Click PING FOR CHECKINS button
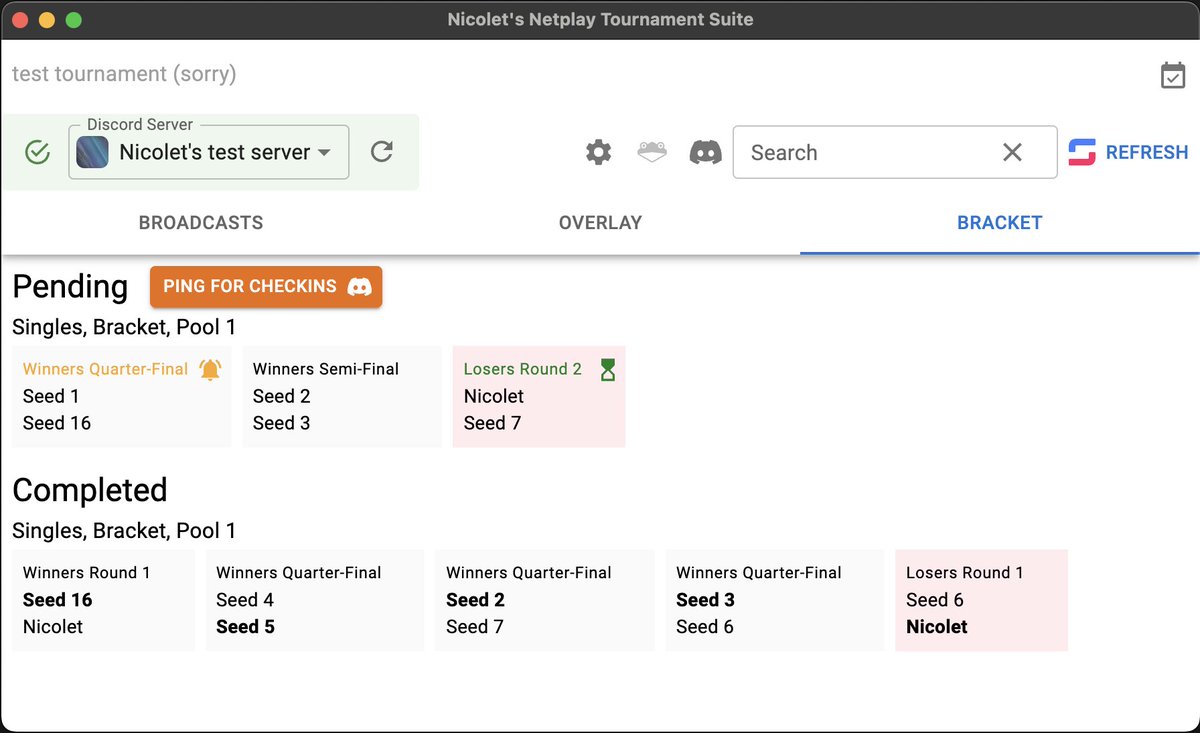The image size is (1200, 733). (266, 286)
